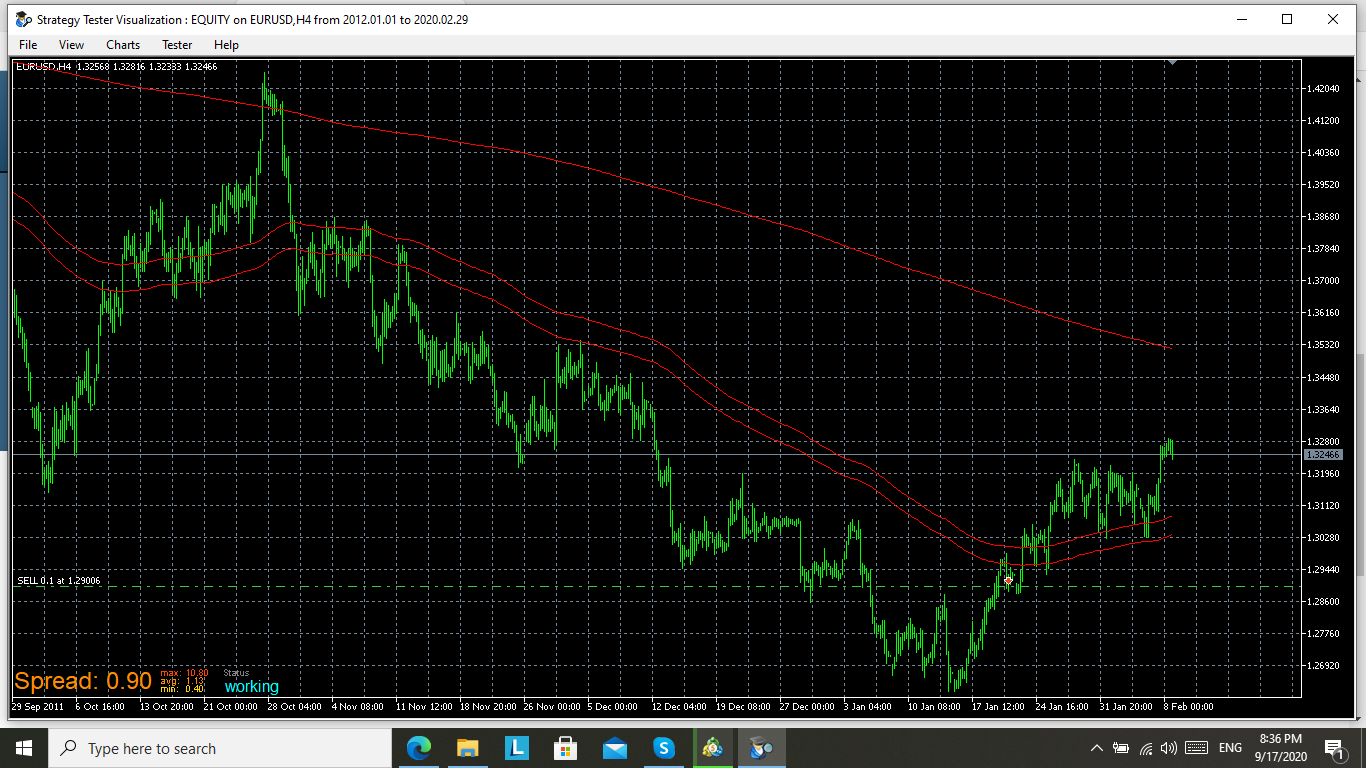Screen dimensions: 1366x768
Task: Open the blue L app in taskbar
Action: [516, 748]
